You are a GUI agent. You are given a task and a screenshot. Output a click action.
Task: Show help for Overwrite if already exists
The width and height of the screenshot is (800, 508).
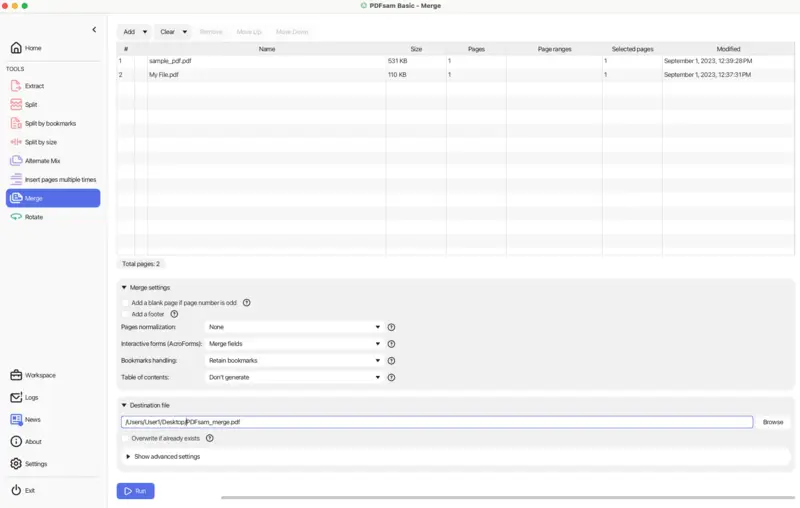(210, 438)
